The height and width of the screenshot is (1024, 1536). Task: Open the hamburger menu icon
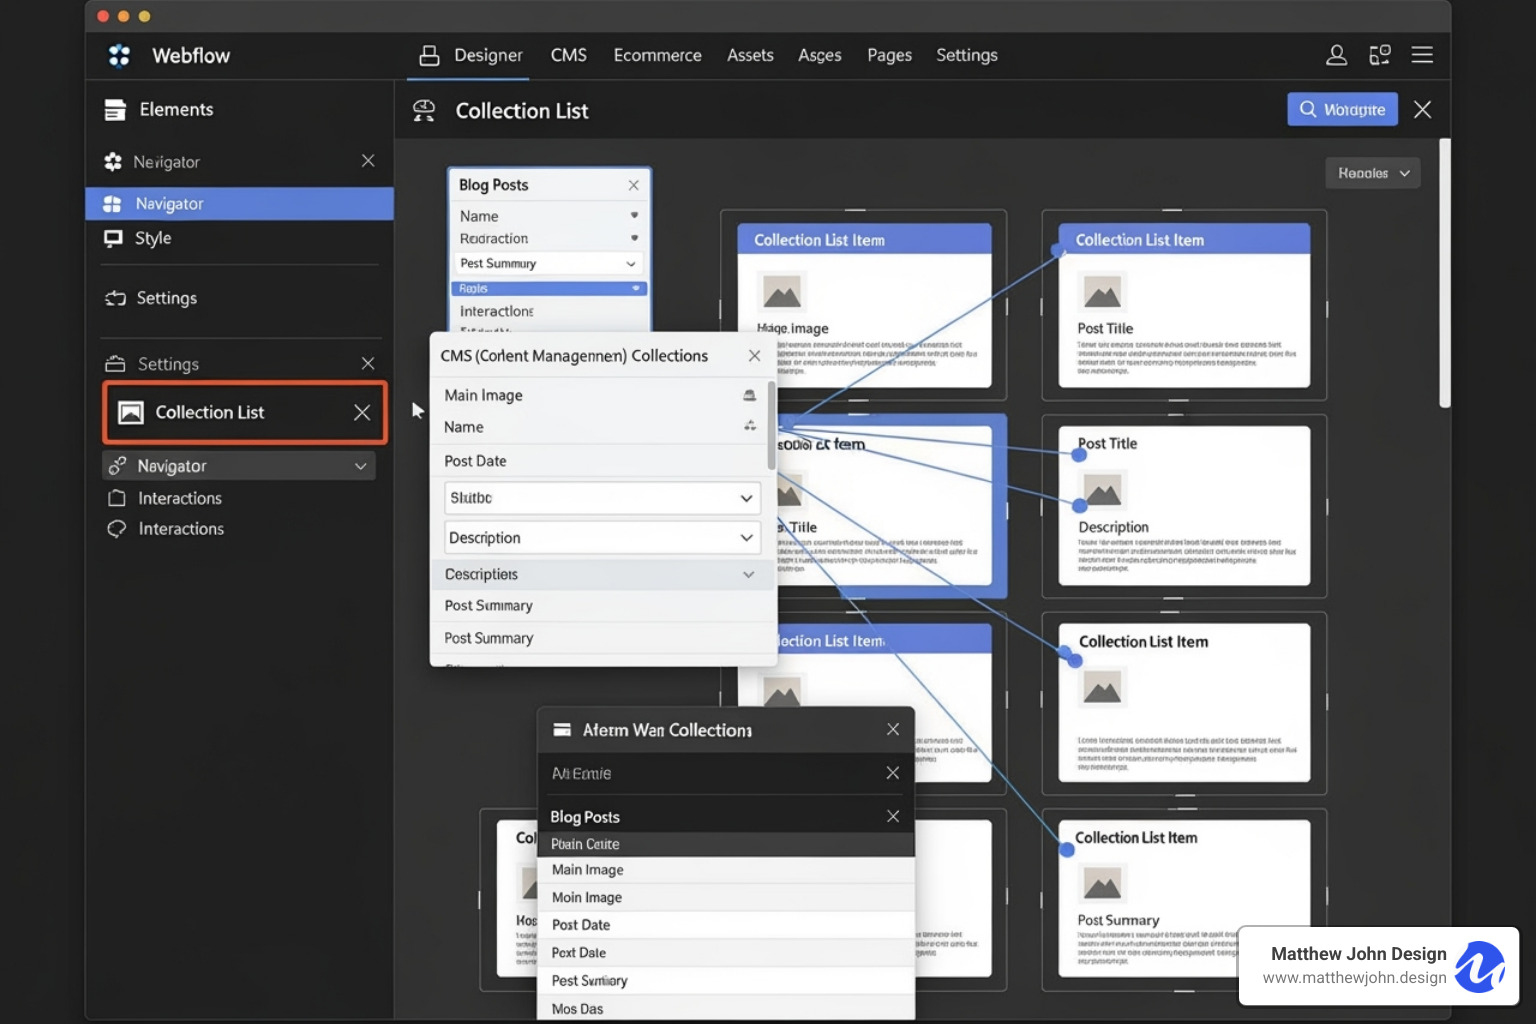[x=1422, y=55]
